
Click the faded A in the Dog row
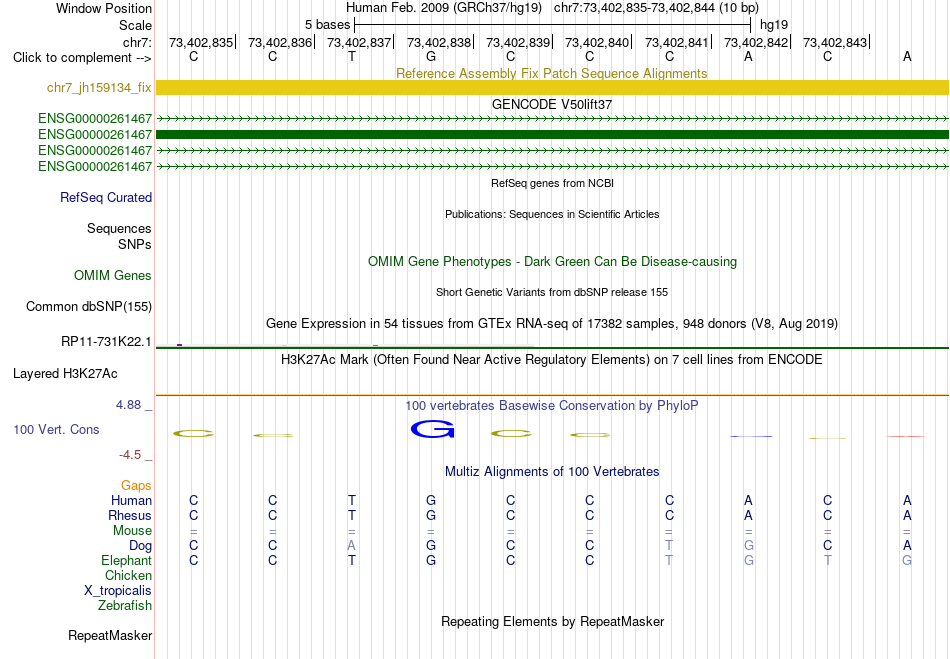pos(351,546)
